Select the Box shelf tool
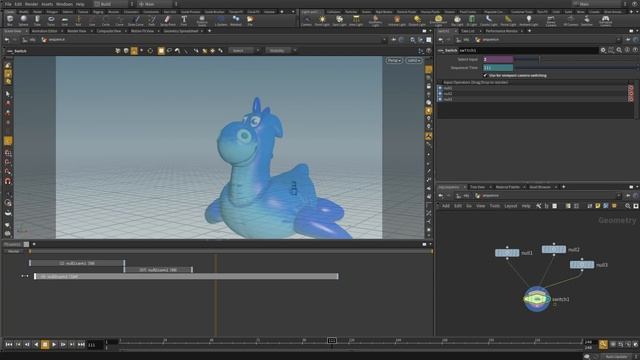 pyautogui.click(x=10, y=20)
